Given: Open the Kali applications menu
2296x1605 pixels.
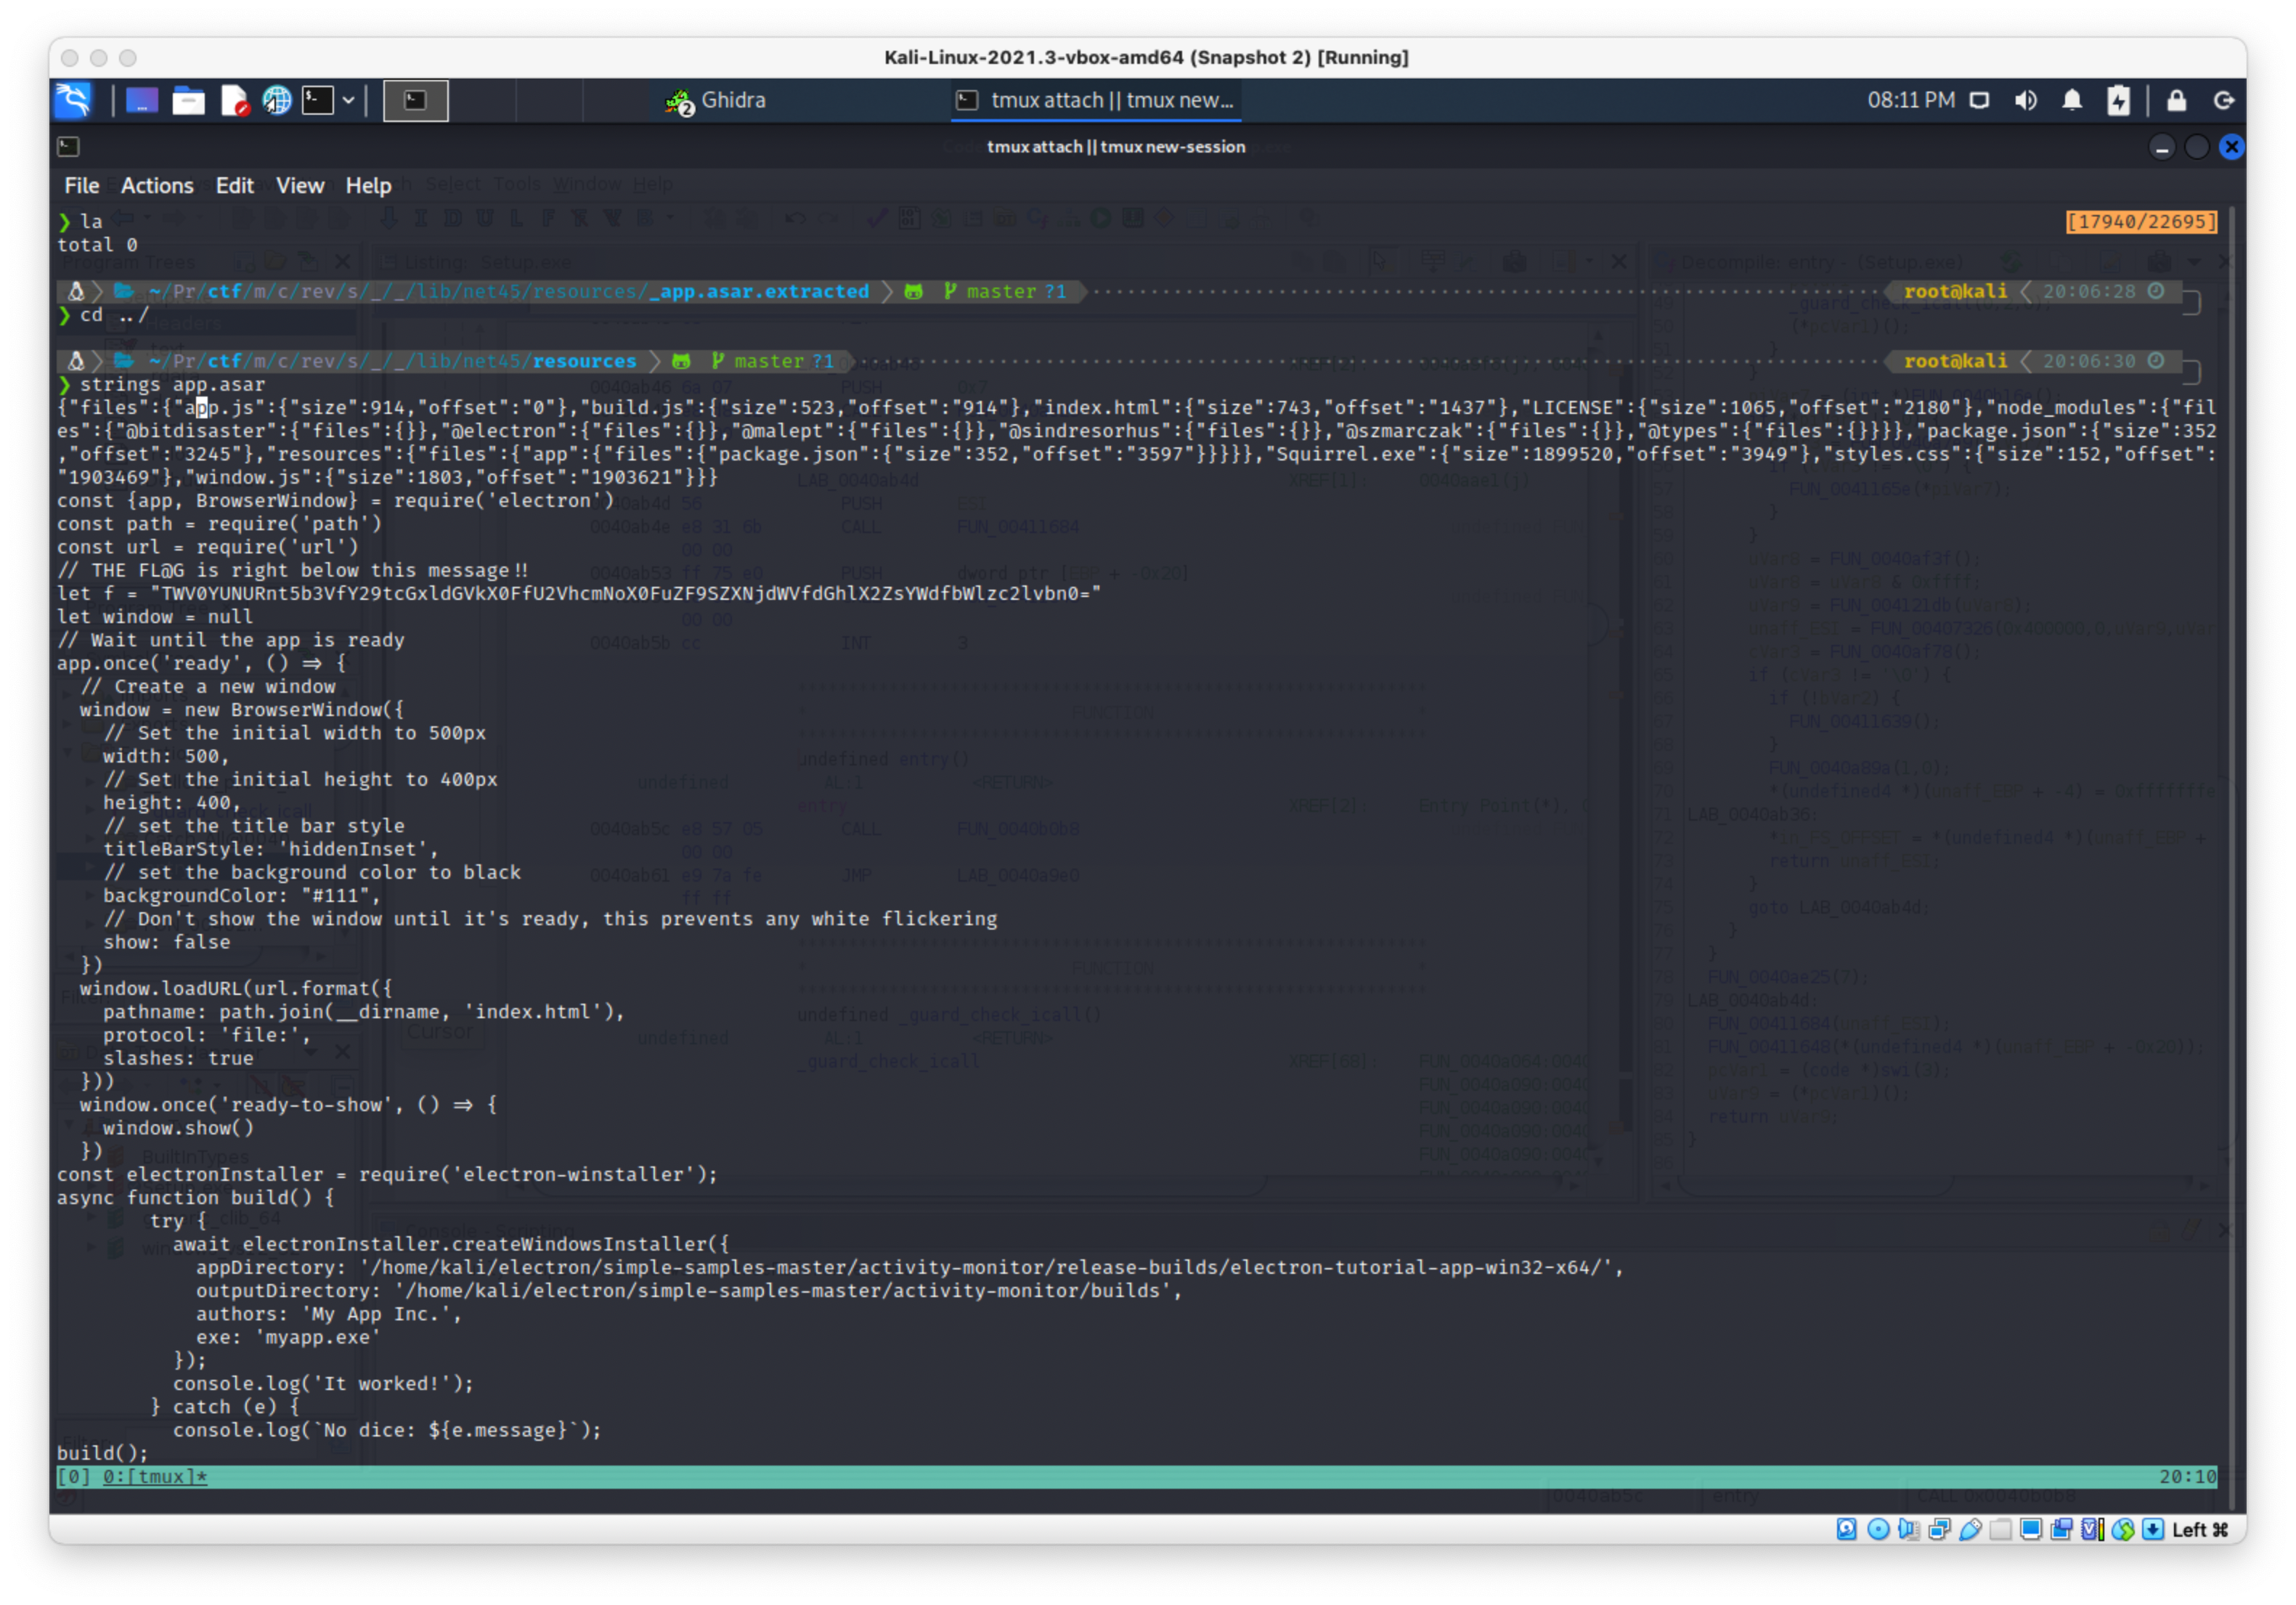Looking at the screenshot, I should pyautogui.click(x=74, y=100).
